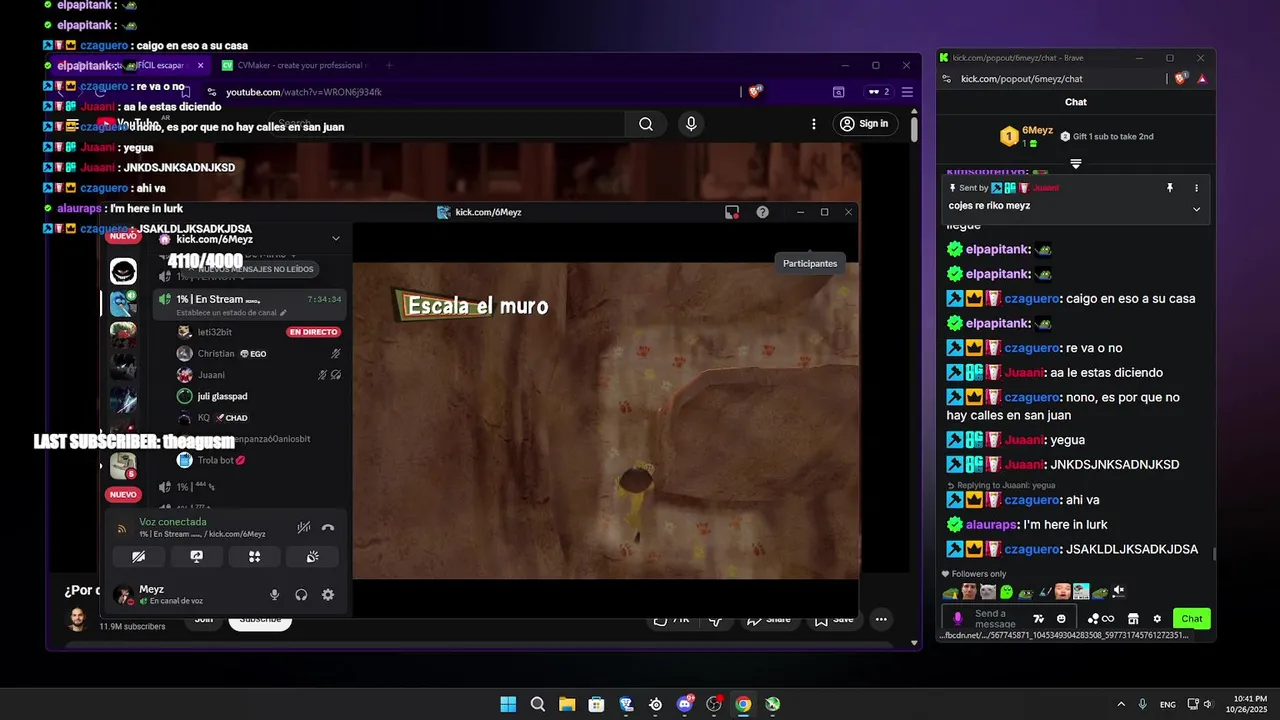Click the Brave Rewards triangle icon
The image size is (1280, 720).
pos(1202,78)
